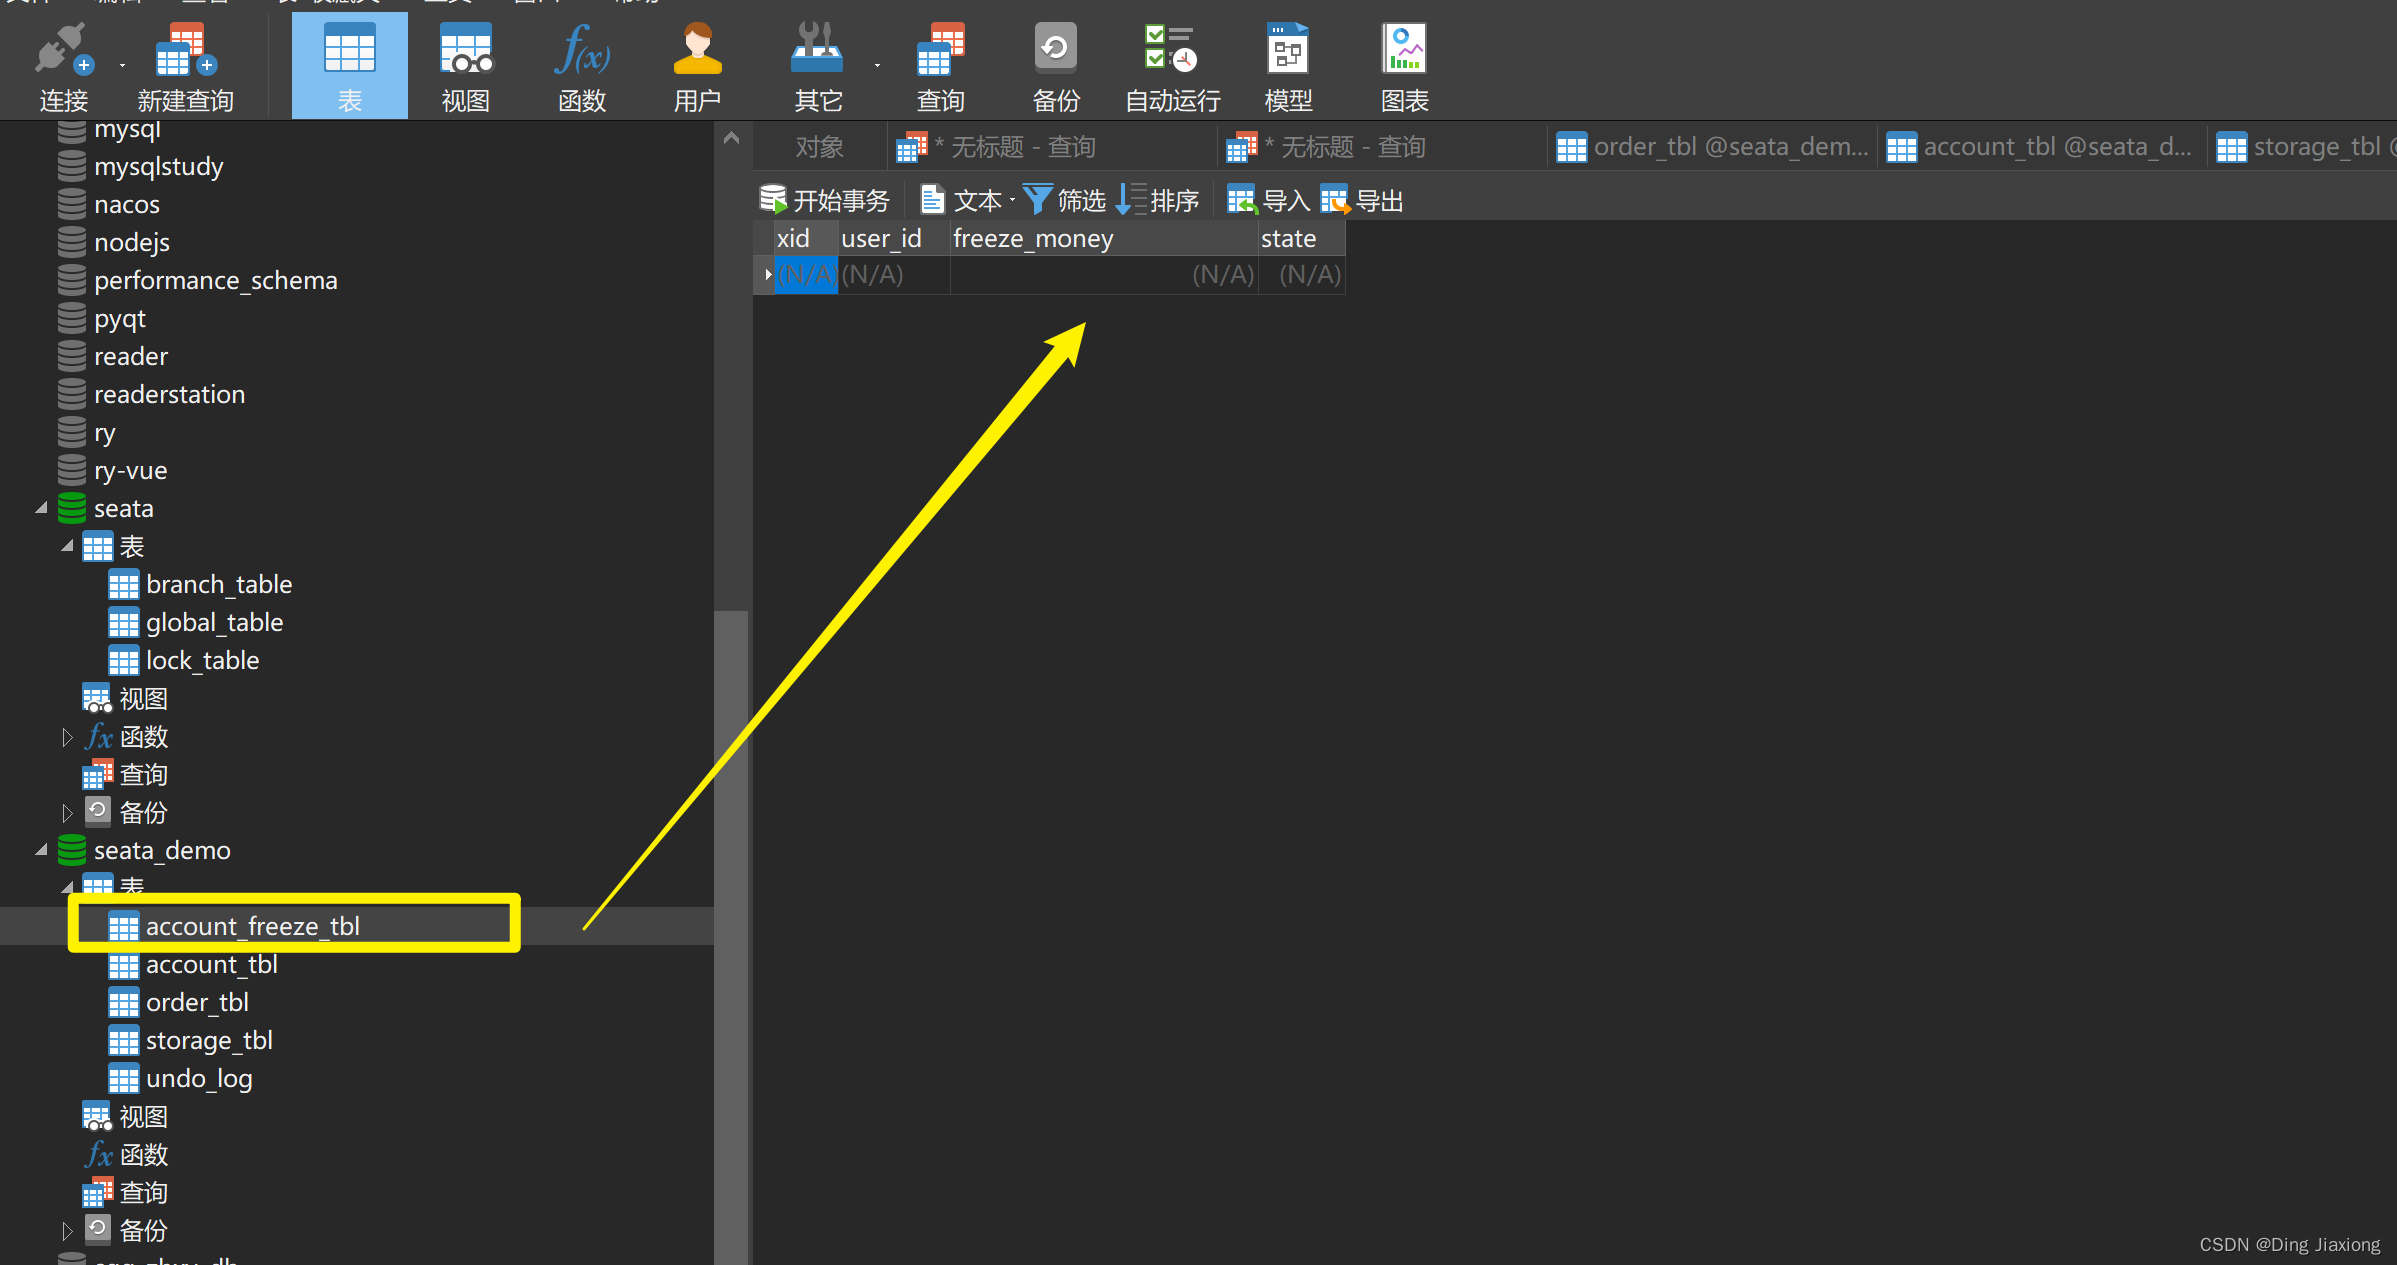This screenshot has height=1265, width=2397.
Task: Select the account_freeze_tbl table
Action: click(x=252, y=926)
